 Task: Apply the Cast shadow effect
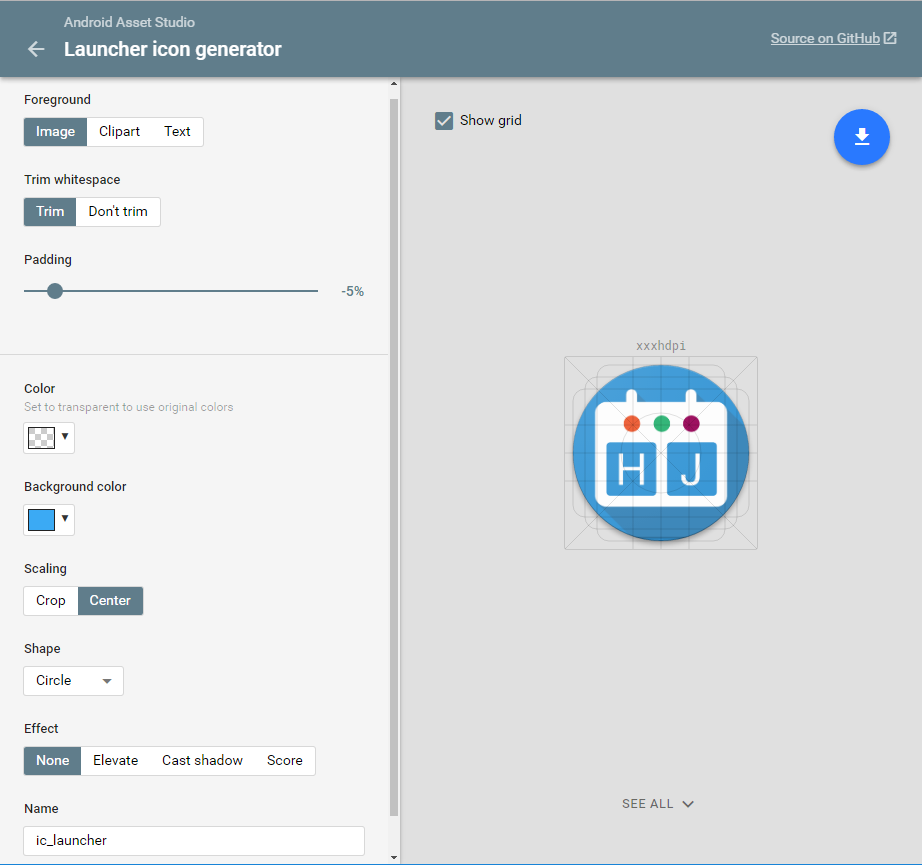tap(202, 760)
